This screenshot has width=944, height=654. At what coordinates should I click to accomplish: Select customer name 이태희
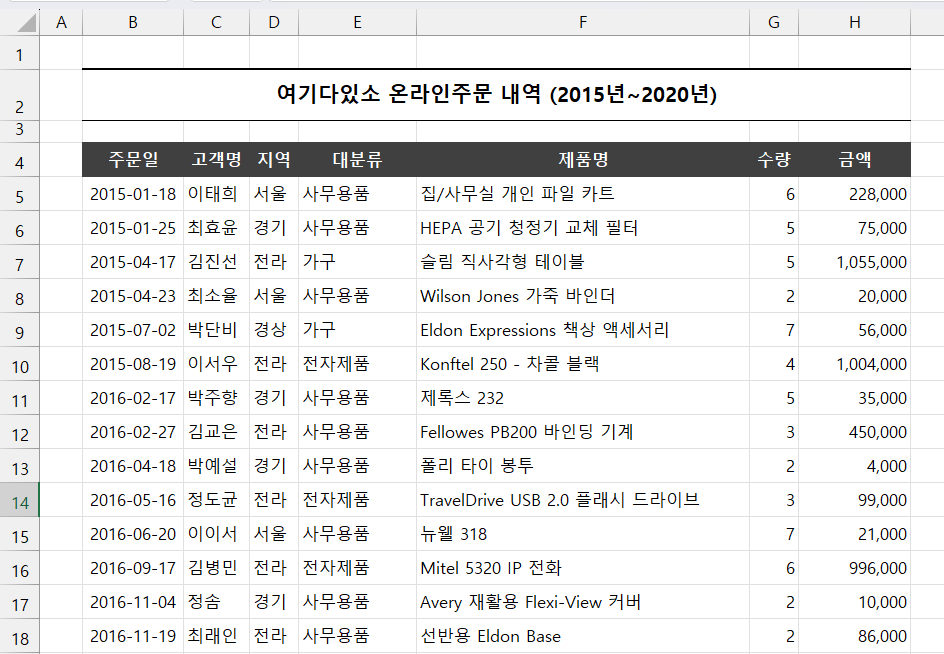click(x=216, y=194)
